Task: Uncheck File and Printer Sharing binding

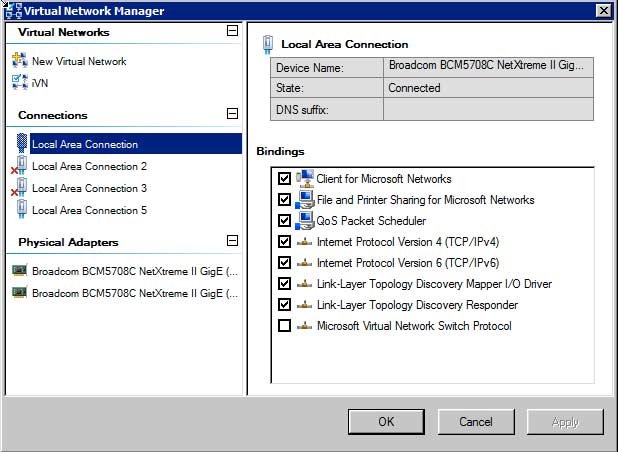Action: click(x=284, y=199)
